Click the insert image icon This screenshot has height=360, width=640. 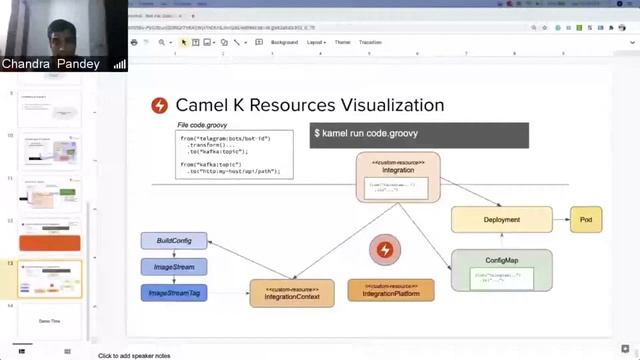tap(207, 42)
